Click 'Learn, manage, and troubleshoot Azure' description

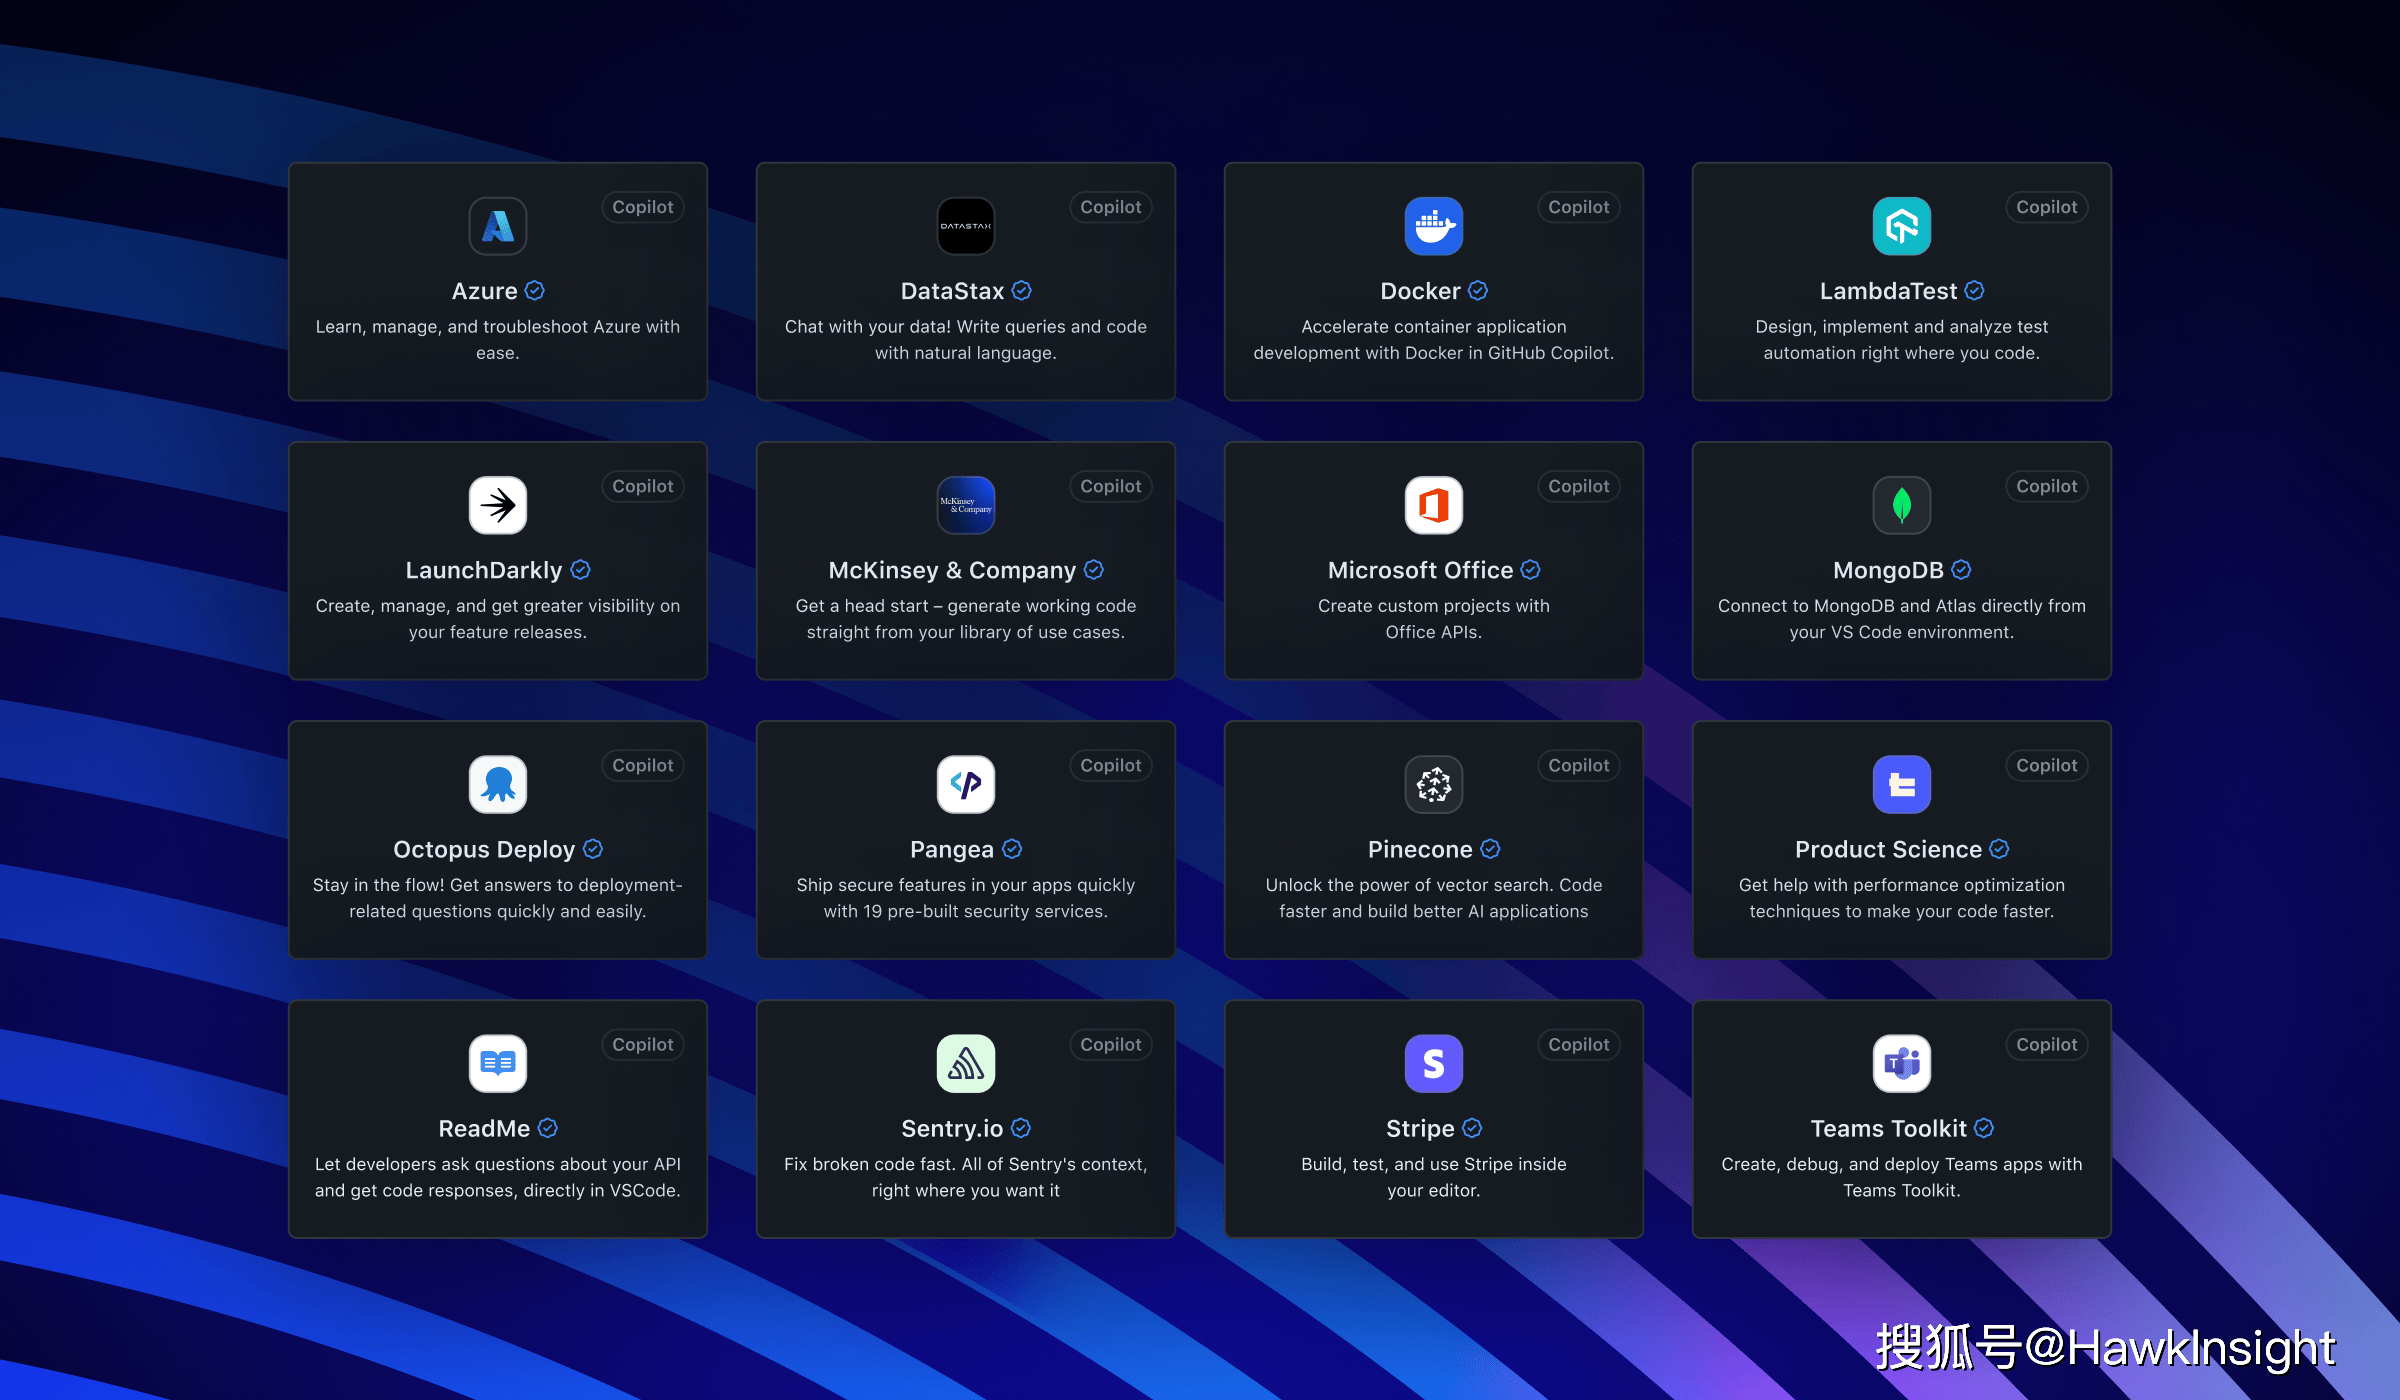[498, 339]
